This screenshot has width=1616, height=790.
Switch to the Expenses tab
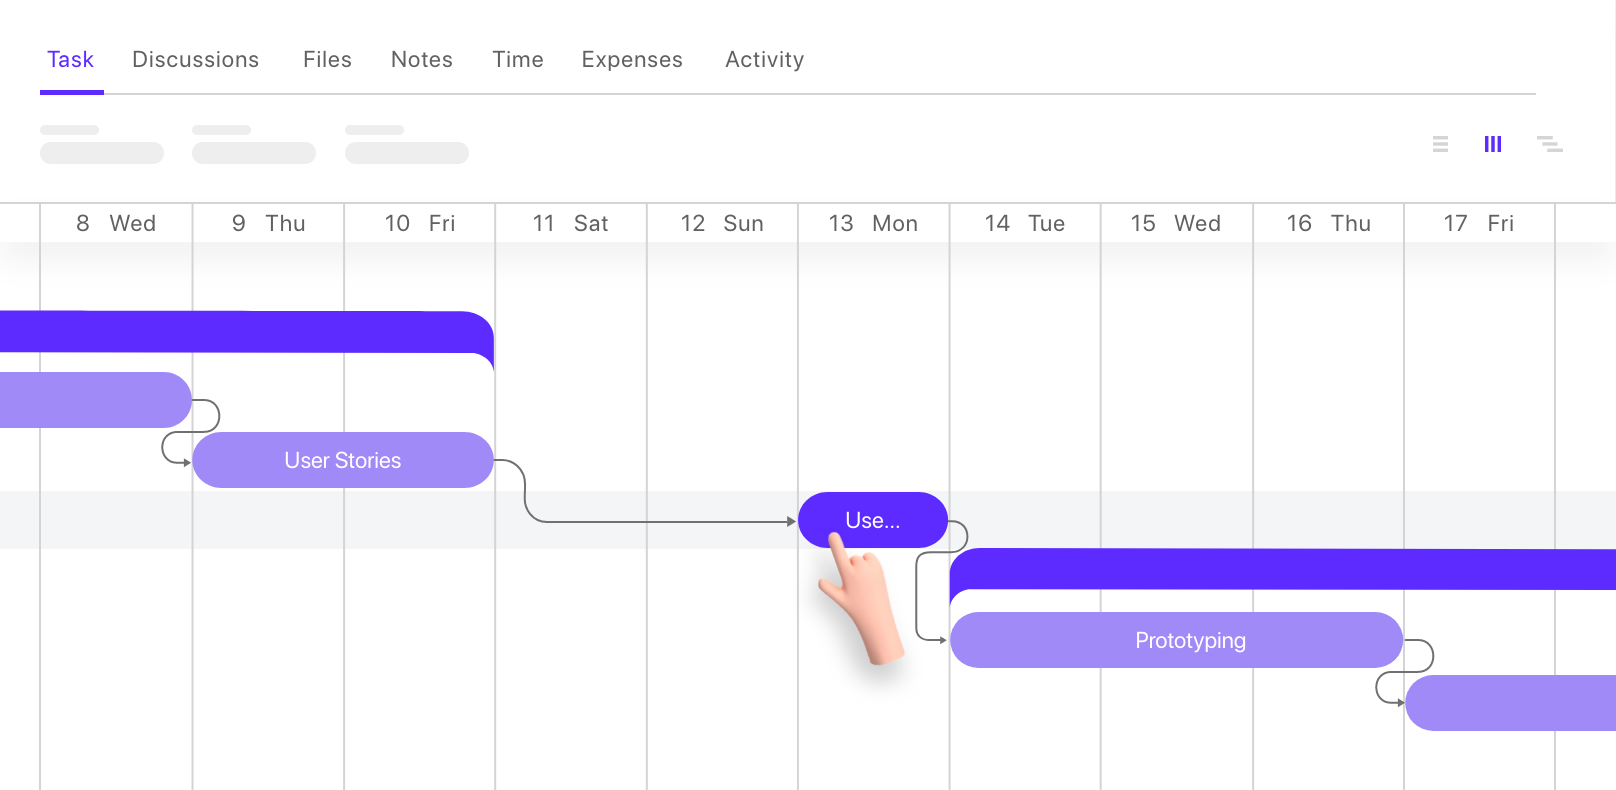pos(632,60)
